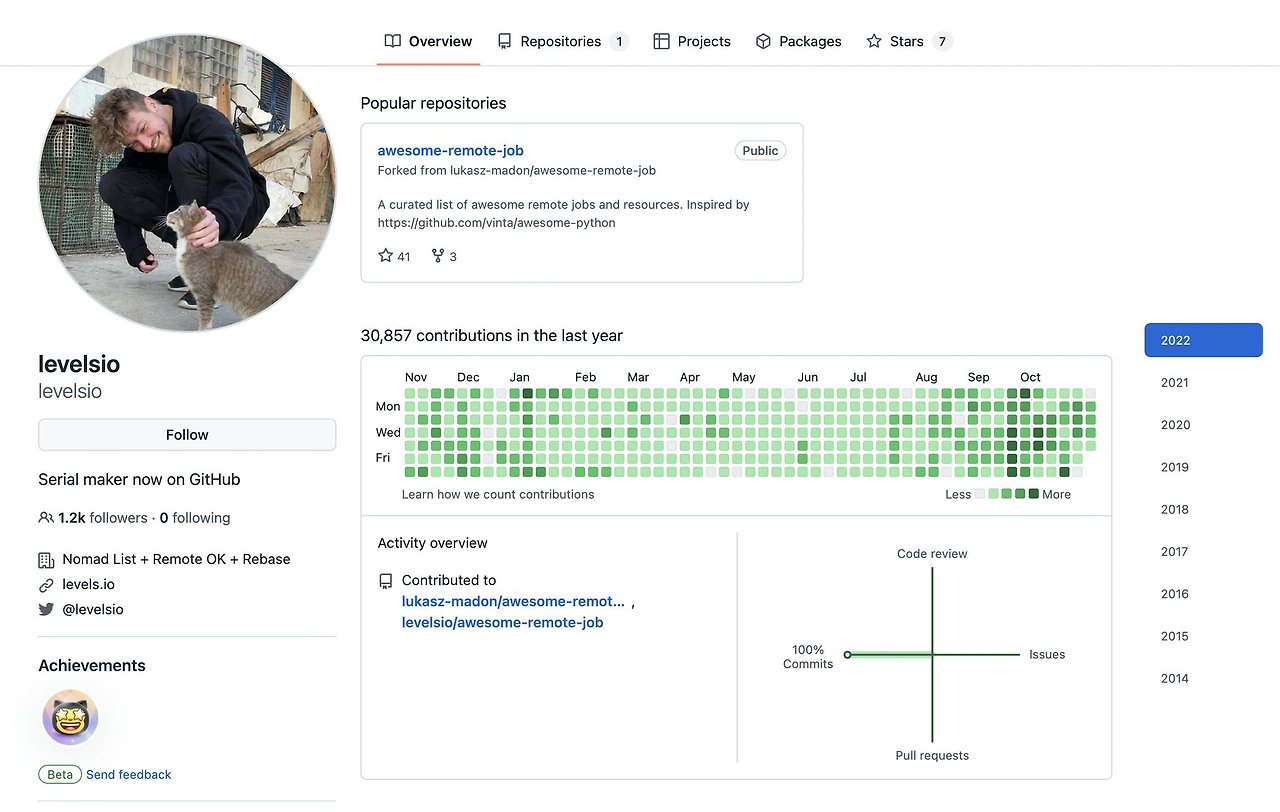Click the Twitter bird icon beside @levelsio
Image resolution: width=1280 pixels, height=812 pixels.
click(46, 609)
